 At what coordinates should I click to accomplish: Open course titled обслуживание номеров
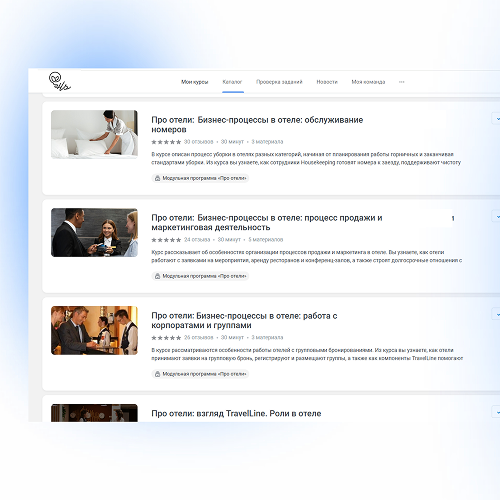pyautogui.click(x=257, y=125)
